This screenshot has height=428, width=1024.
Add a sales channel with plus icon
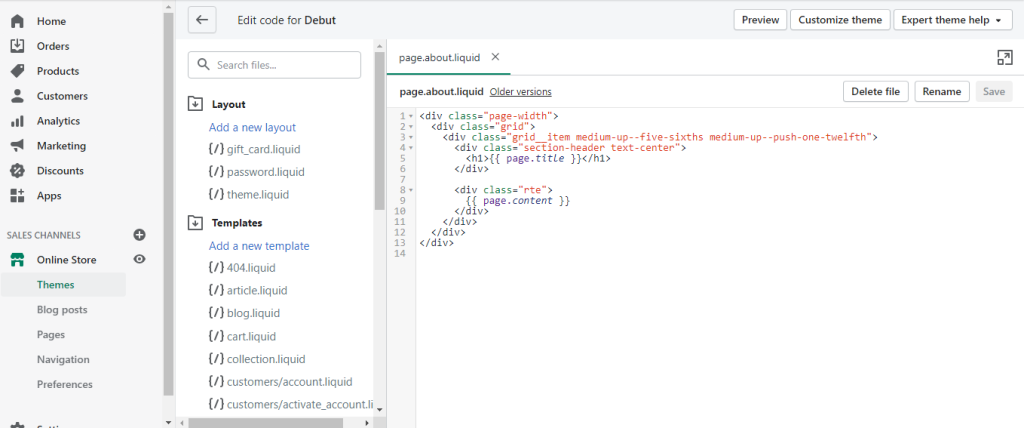[x=139, y=235]
